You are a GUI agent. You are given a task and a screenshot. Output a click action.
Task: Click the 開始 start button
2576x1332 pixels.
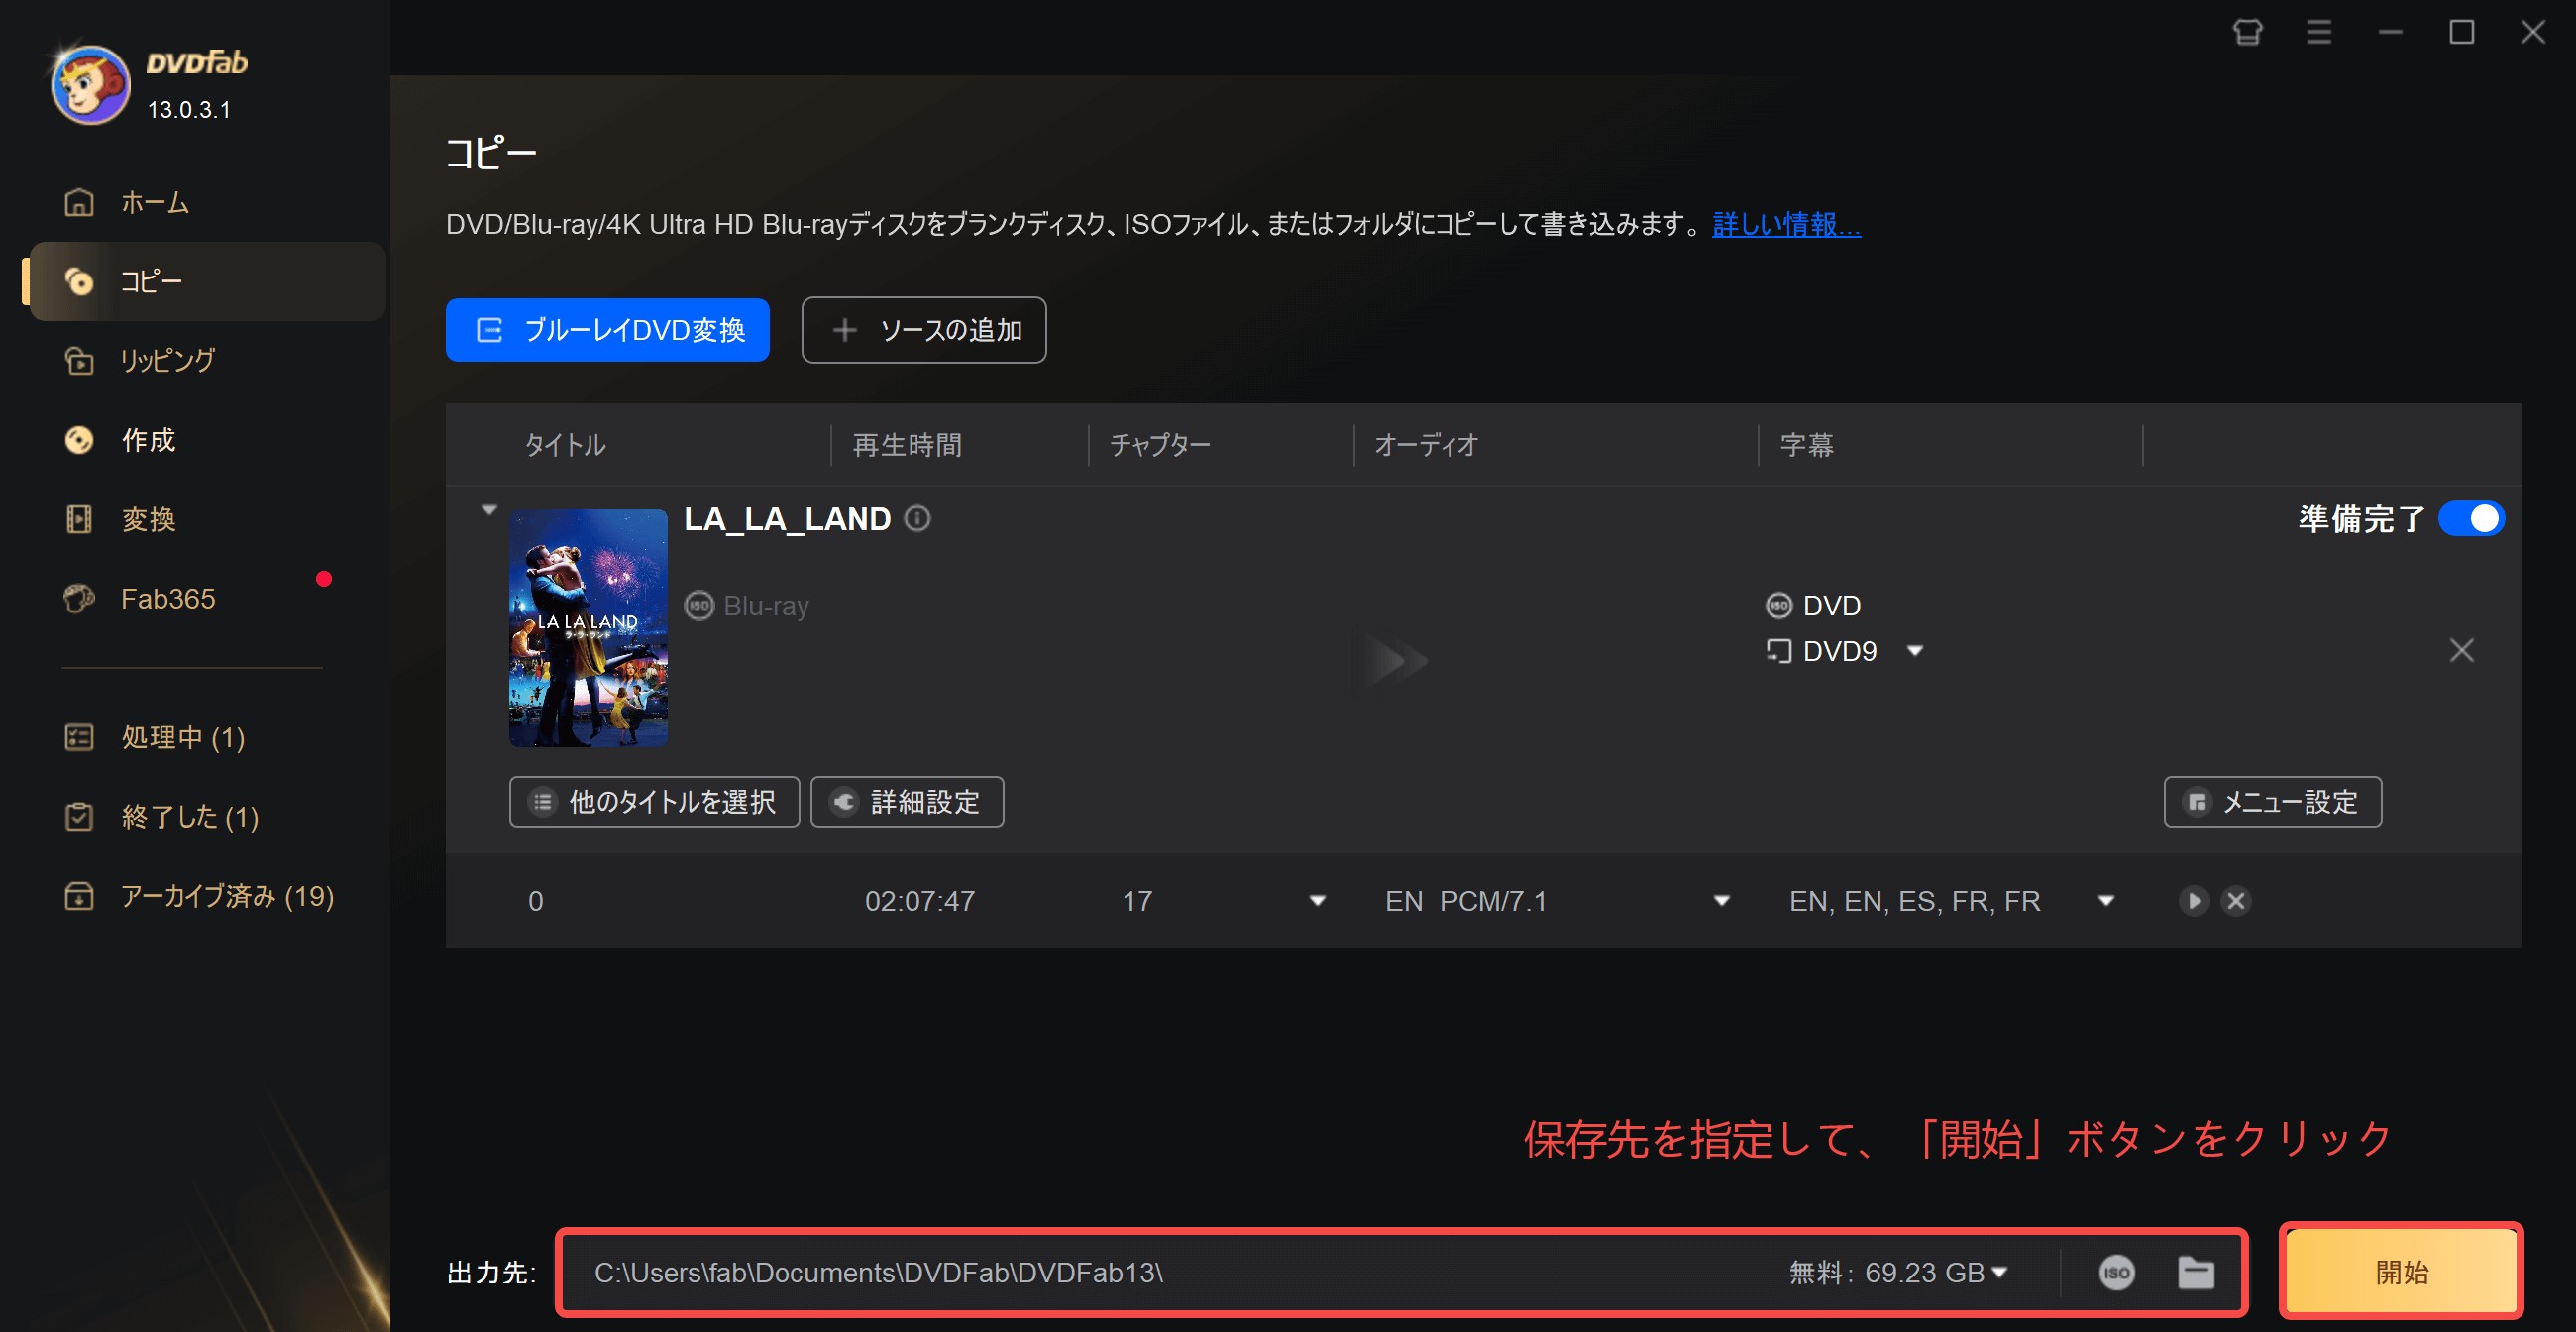2402,1273
